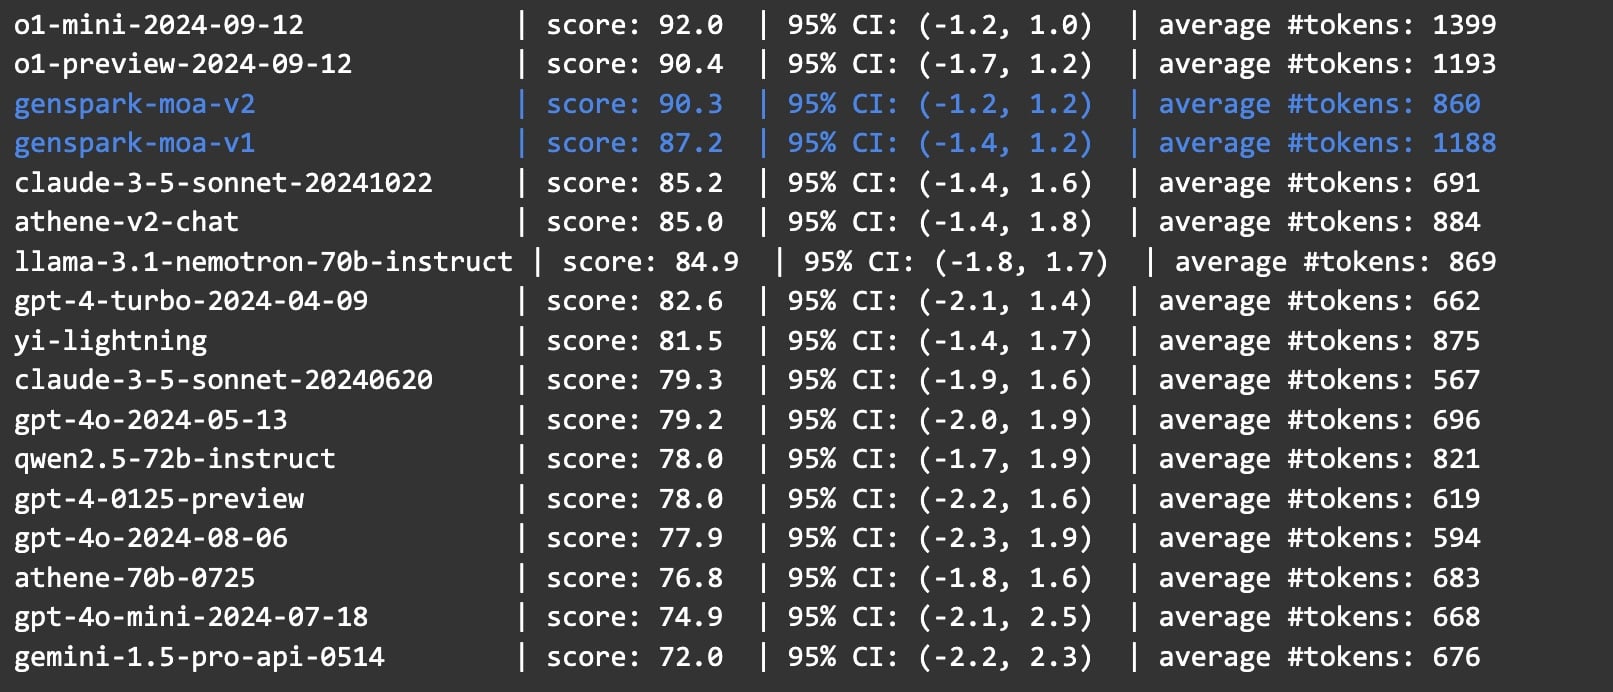This screenshot has height=692, width=1613.
Task: Click average #tokens: 1188
Action: tap(1328, 143)
